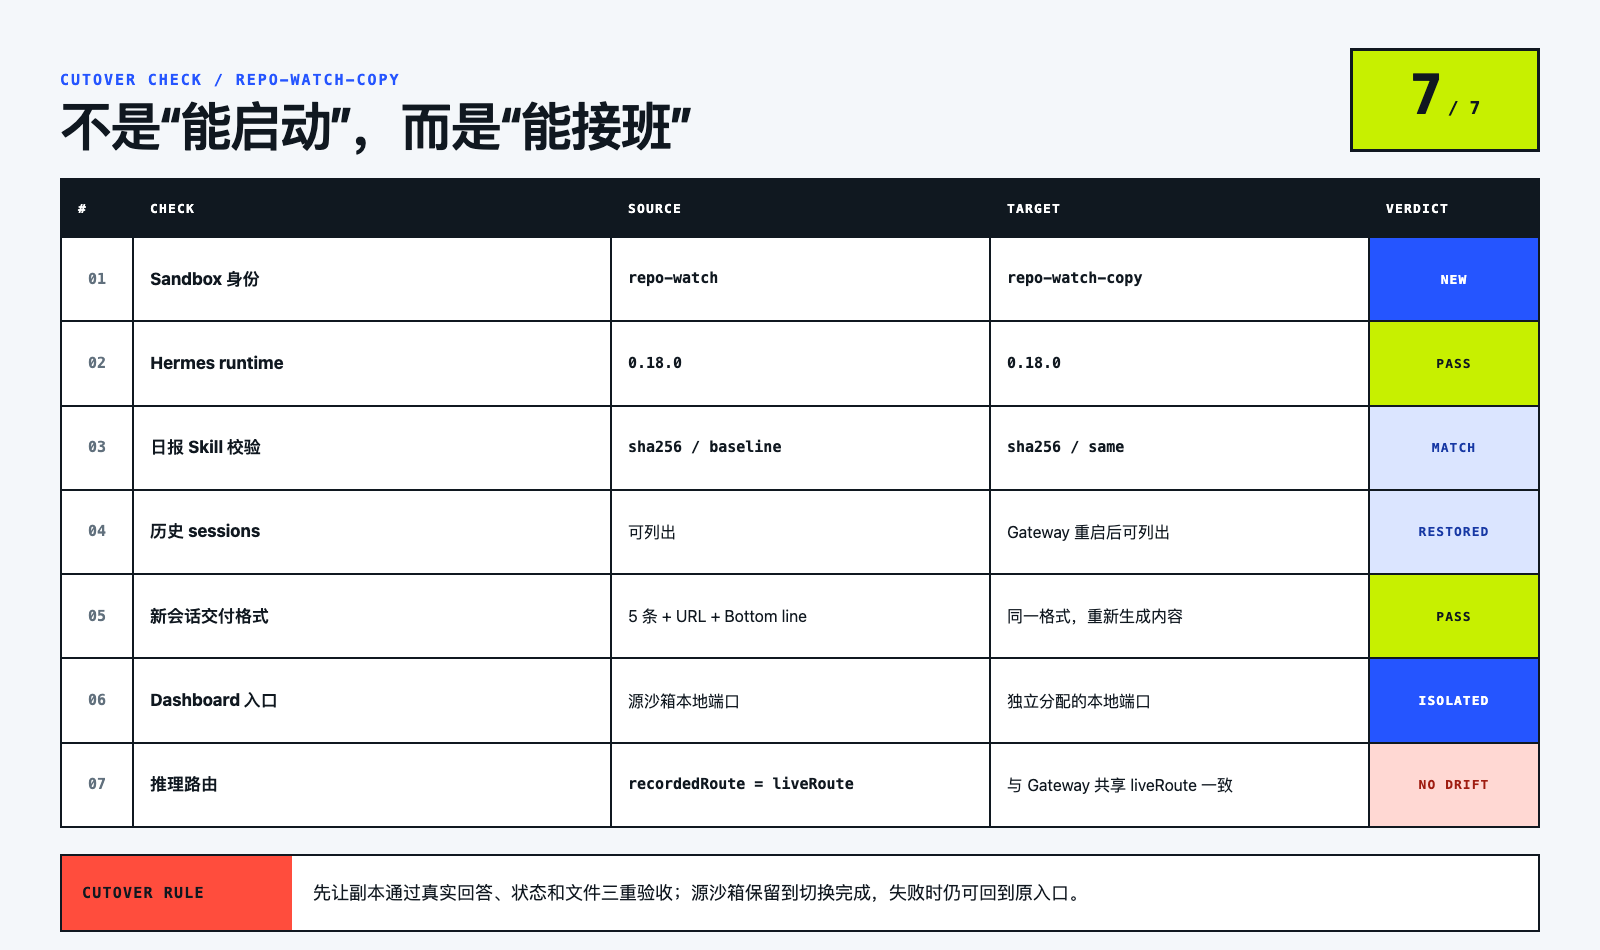
Task: Click the target "sha256 / same"
Action: (1065, 447)
